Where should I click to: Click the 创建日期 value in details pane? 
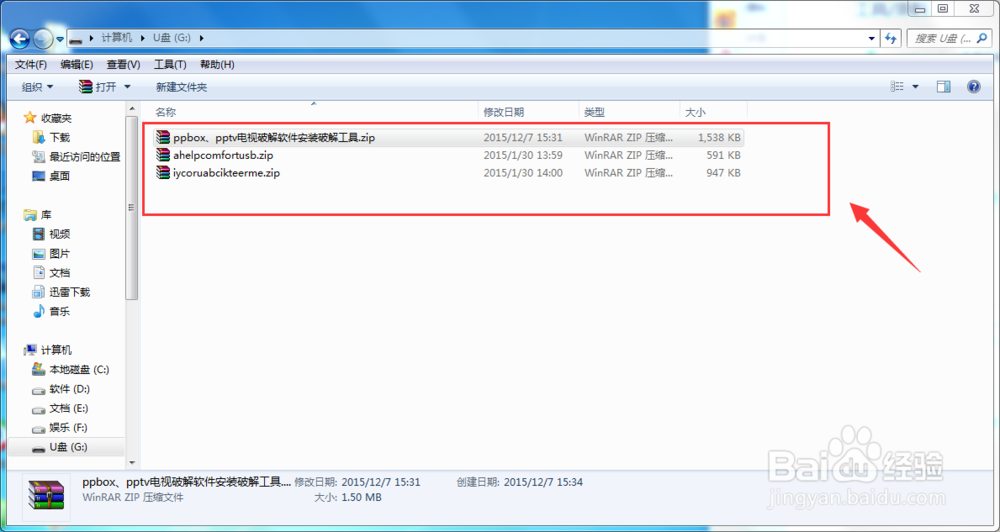point(543,482)
